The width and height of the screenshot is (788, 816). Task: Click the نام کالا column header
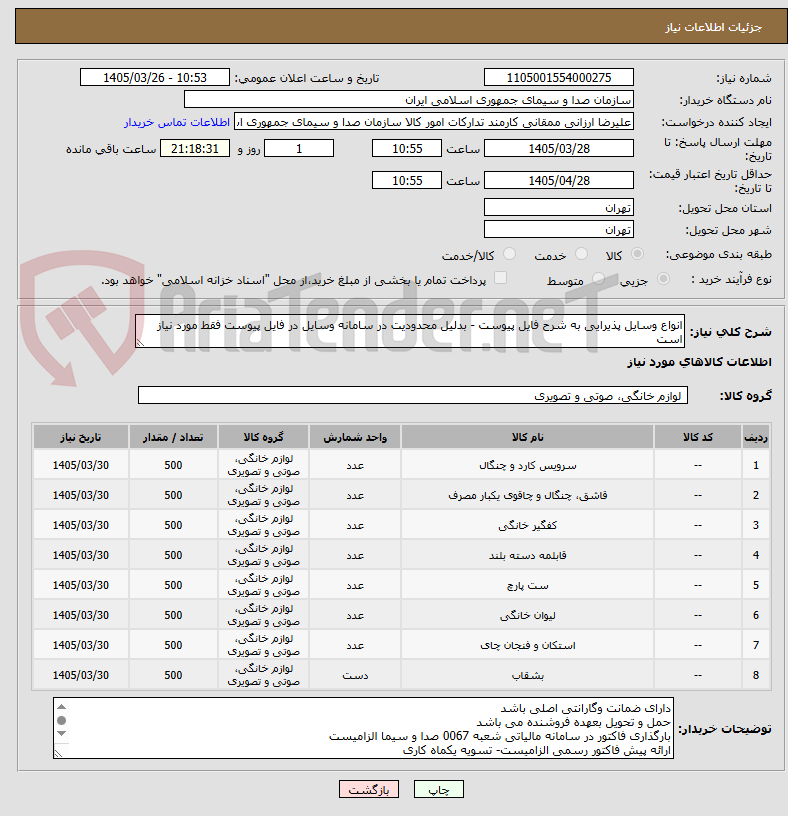[527, 437]
